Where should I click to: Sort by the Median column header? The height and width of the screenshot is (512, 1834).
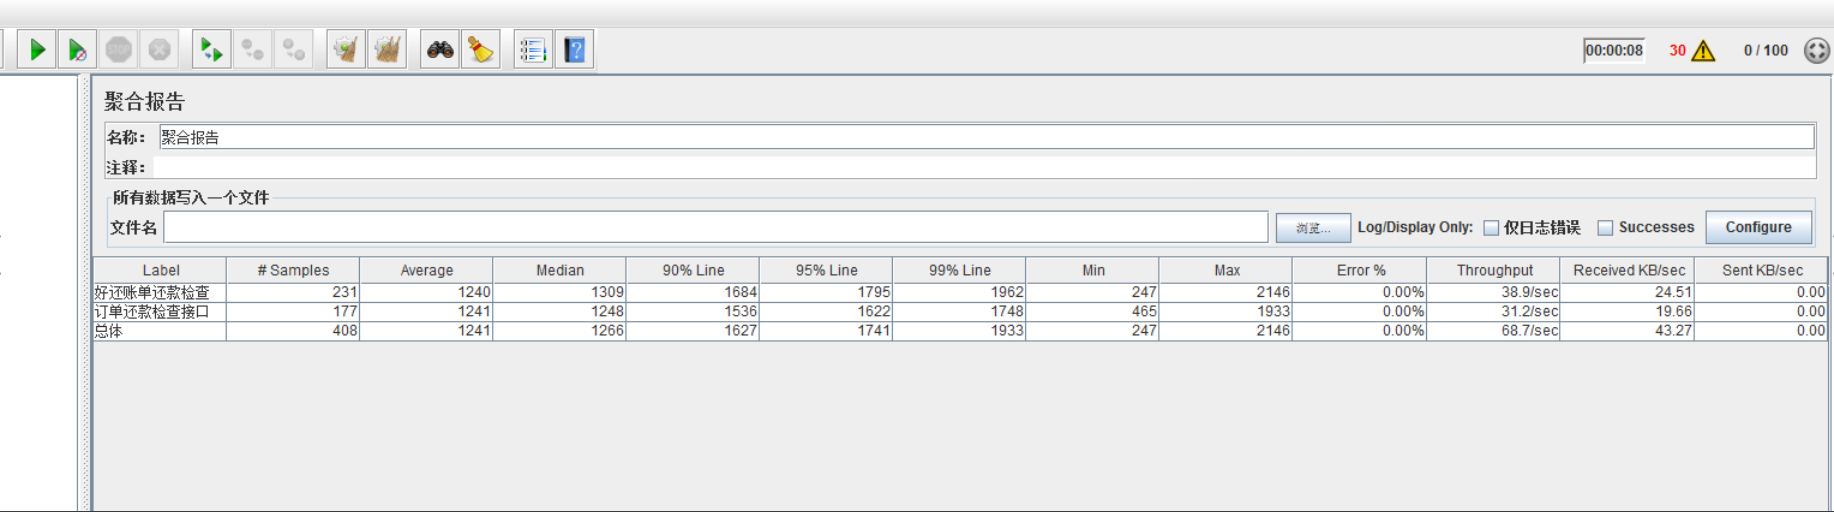(x=559, y=270)
